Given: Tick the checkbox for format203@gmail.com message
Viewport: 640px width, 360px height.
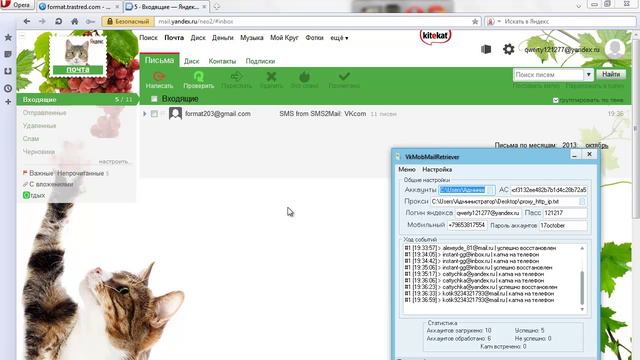Looking at the screenshot, I should (154, 114).
